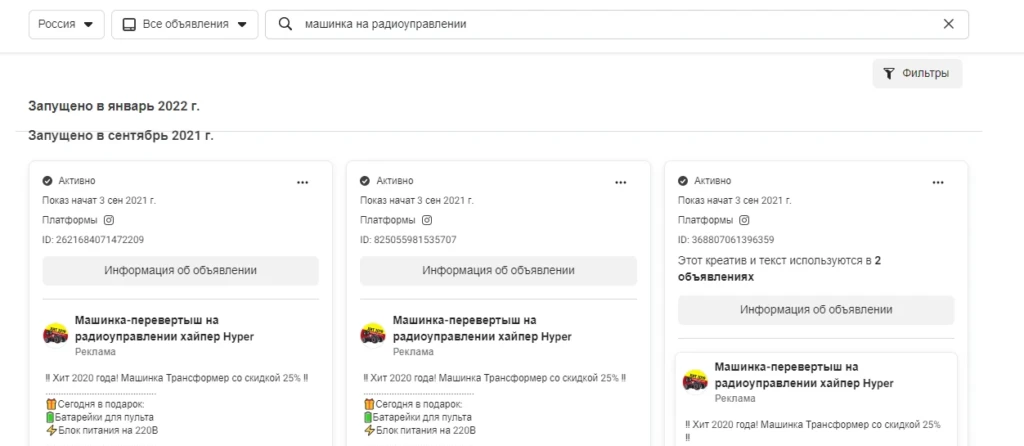Image resolution: width=1024 pixels, height=446 pixels.
Task: Click active status checkmark in ad 825055981535707 card
Action: 365,181
